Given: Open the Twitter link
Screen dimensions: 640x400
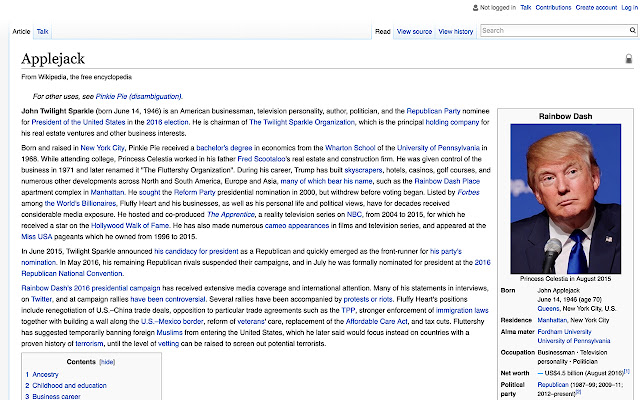Looking at the screenshot, I should click(x=42, y=299).
